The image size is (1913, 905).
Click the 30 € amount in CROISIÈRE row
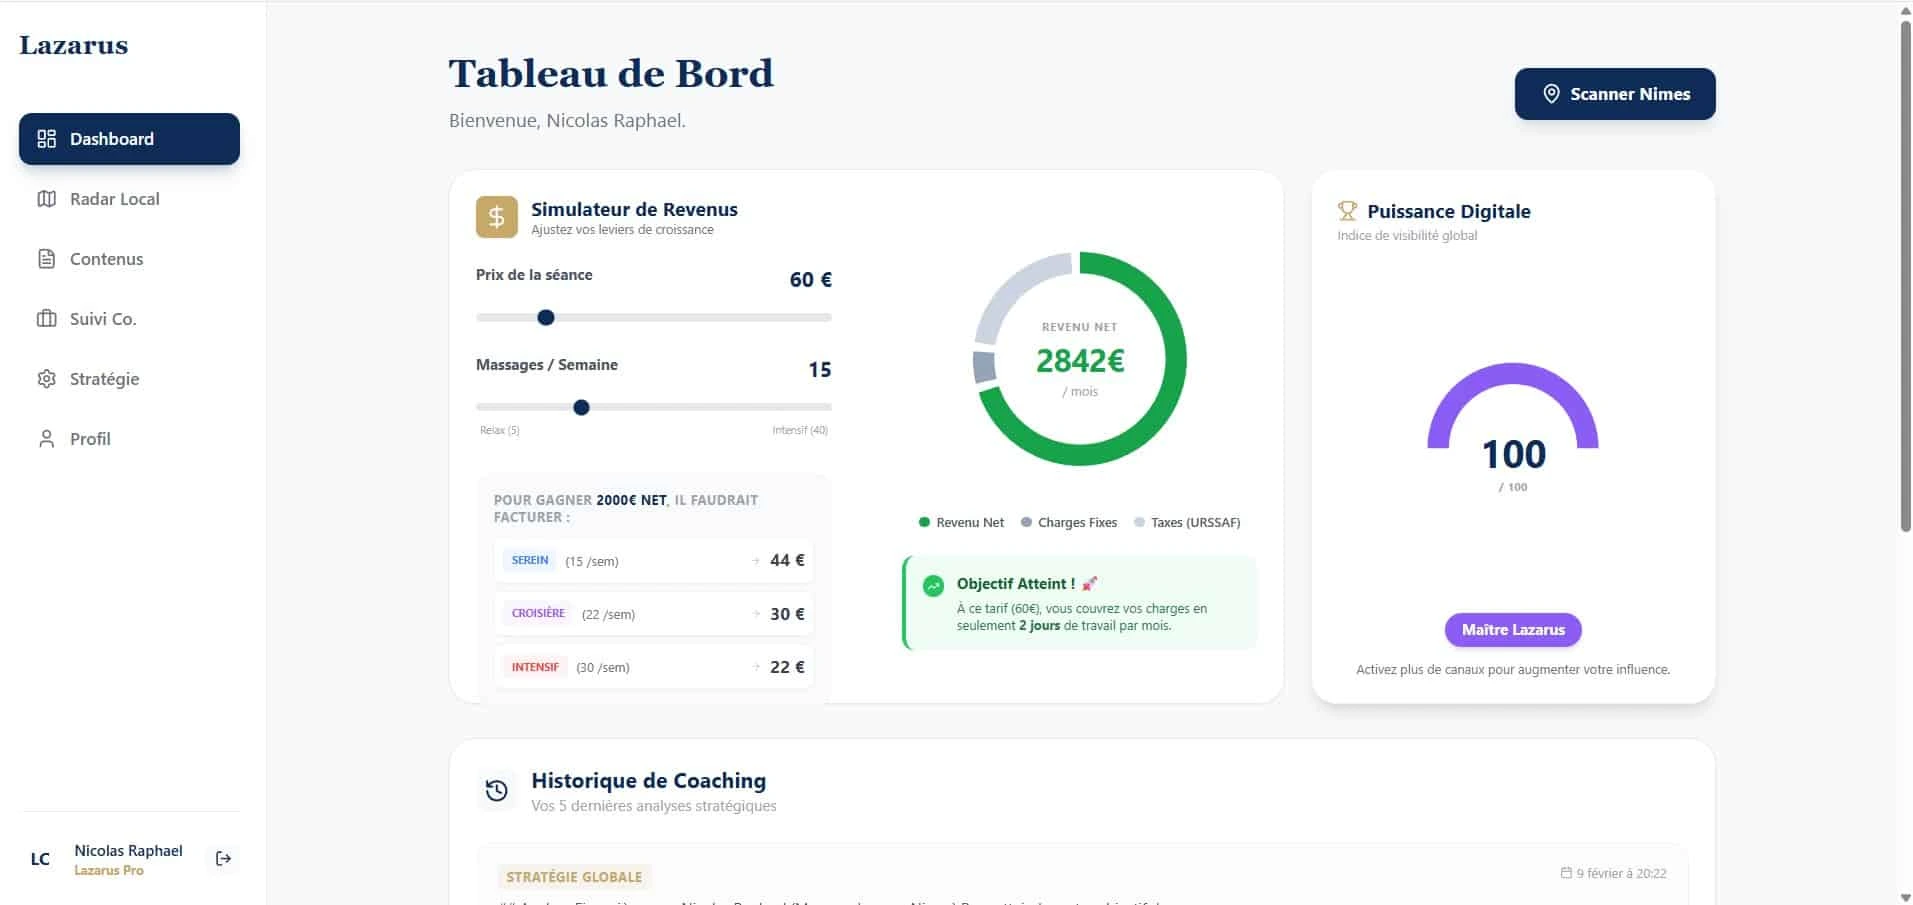point(787,614)
